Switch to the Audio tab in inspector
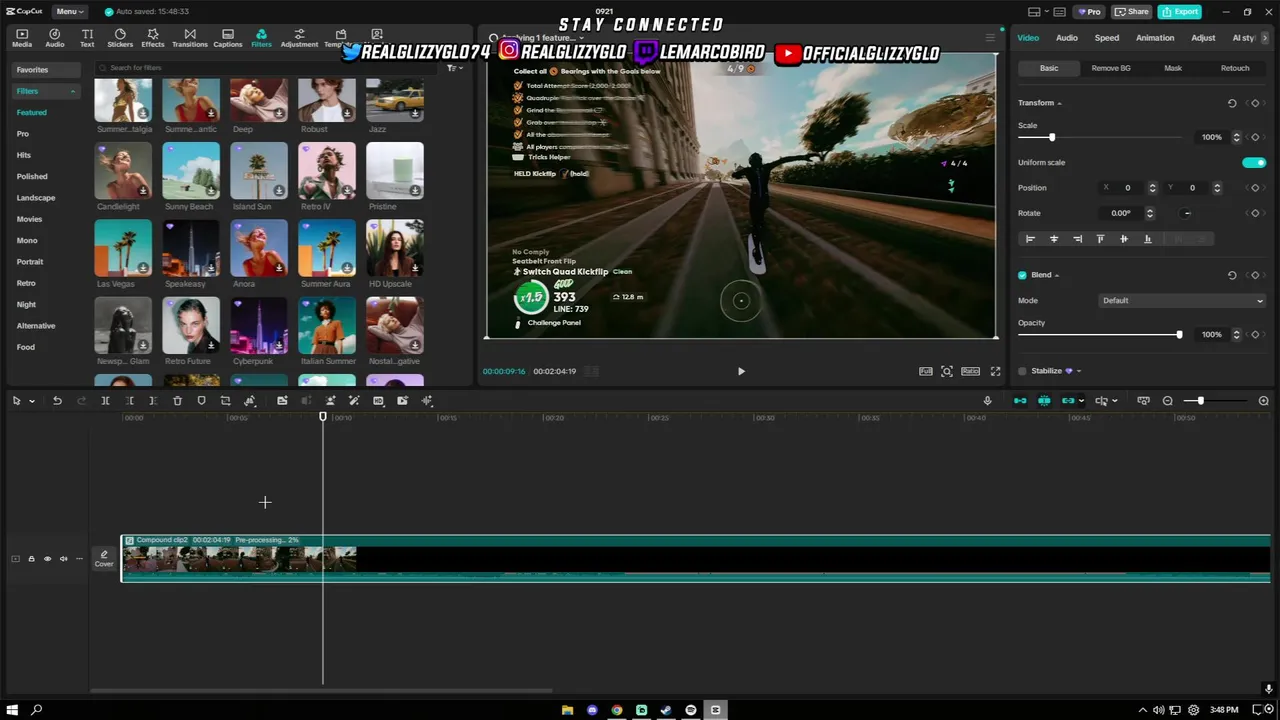This screenshot has width=1280, height=720. (1067, 38)
